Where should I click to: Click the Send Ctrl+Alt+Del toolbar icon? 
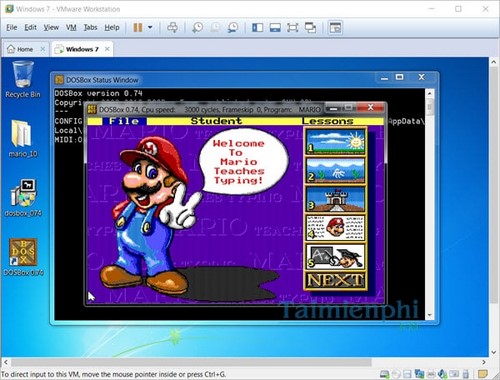(x=172, y=27)
